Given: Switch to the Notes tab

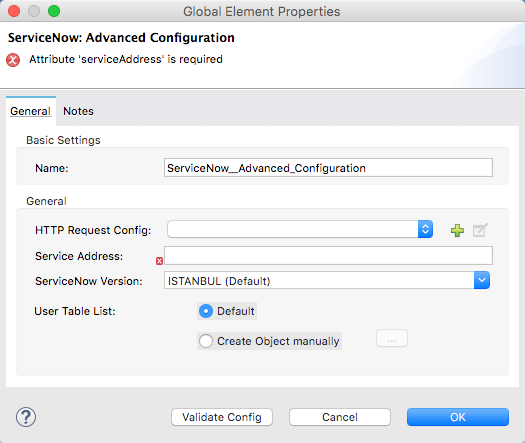Looking at the screenshot, I should 78,111.
